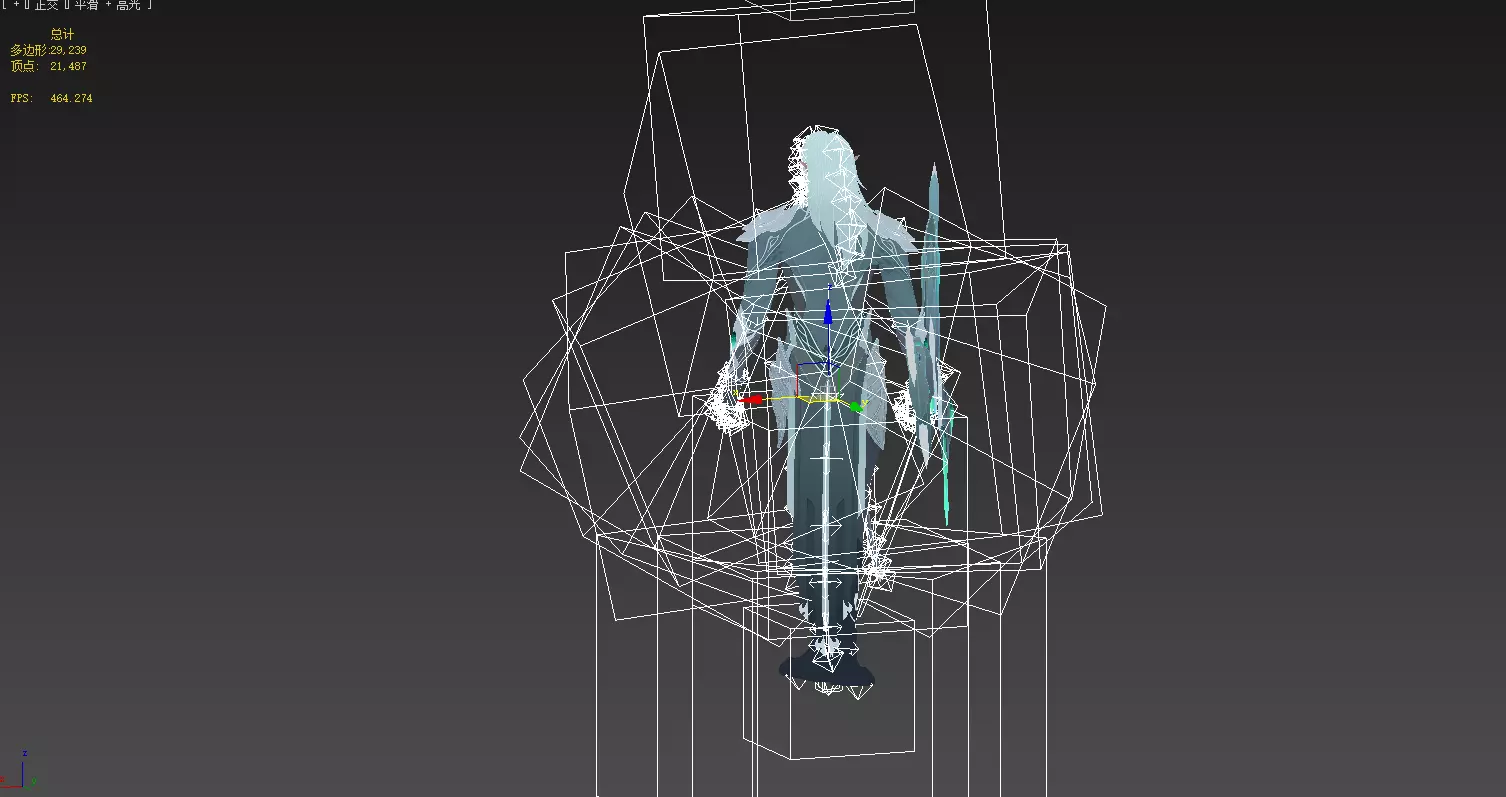Click the red X-axis gizmo arrow
The image size is (1506, 797).
(x=751, y=399)
